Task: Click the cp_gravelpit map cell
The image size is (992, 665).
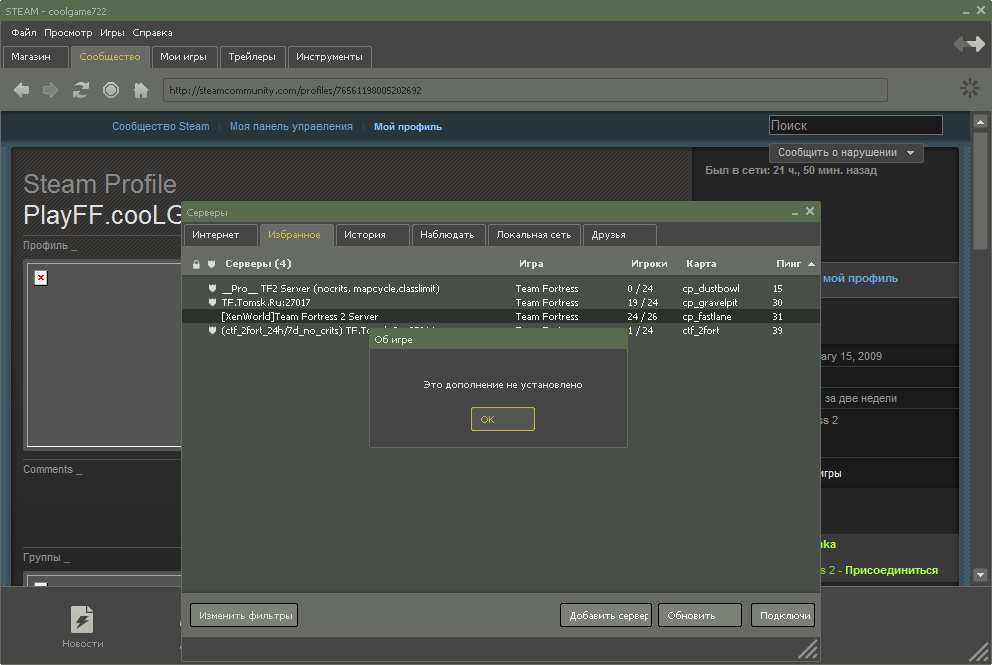Action: point(710,302)
